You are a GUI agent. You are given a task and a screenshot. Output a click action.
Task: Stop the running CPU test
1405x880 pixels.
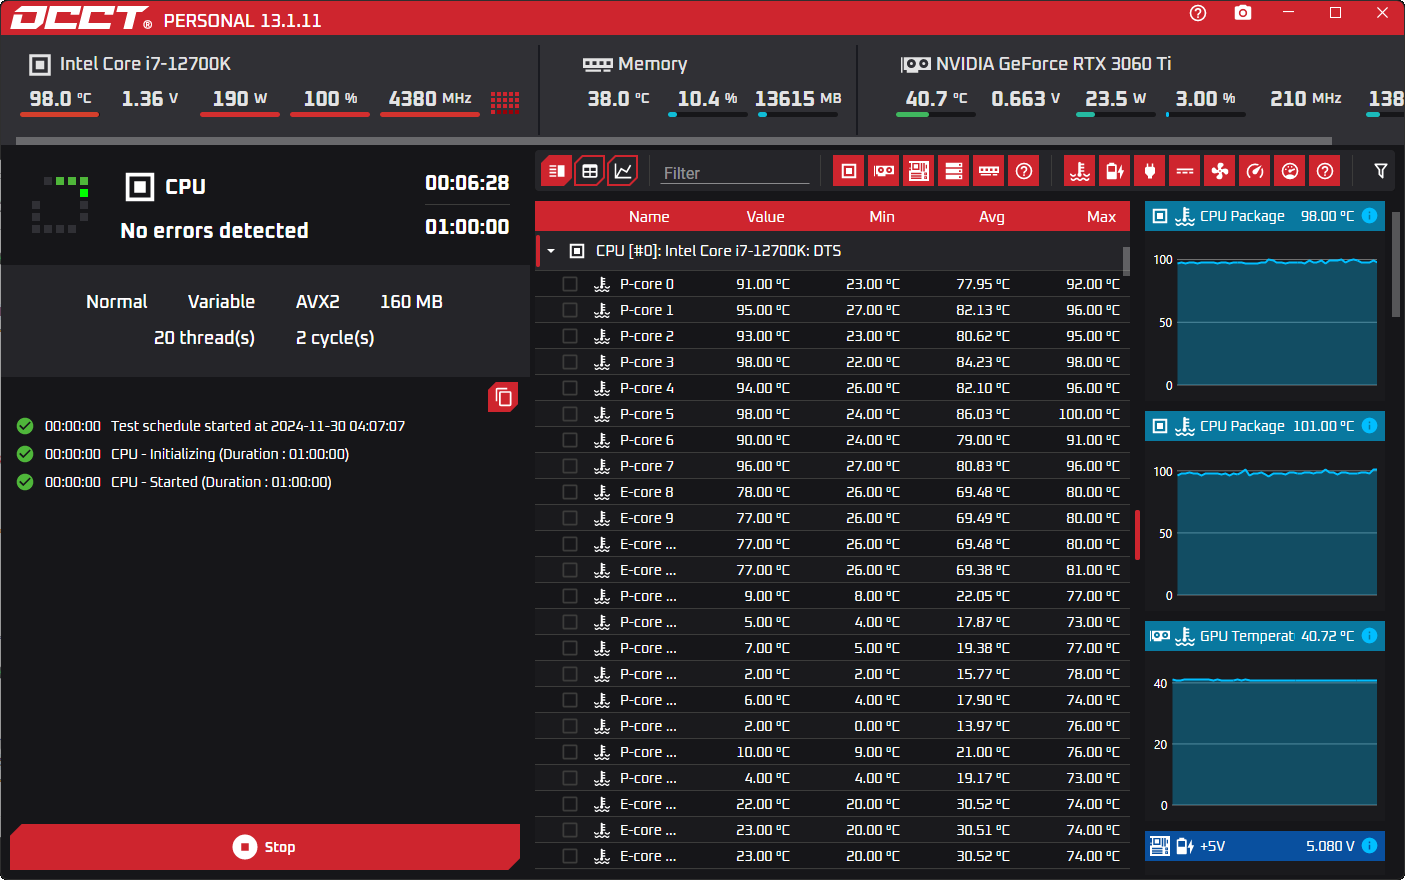[265, 847]
